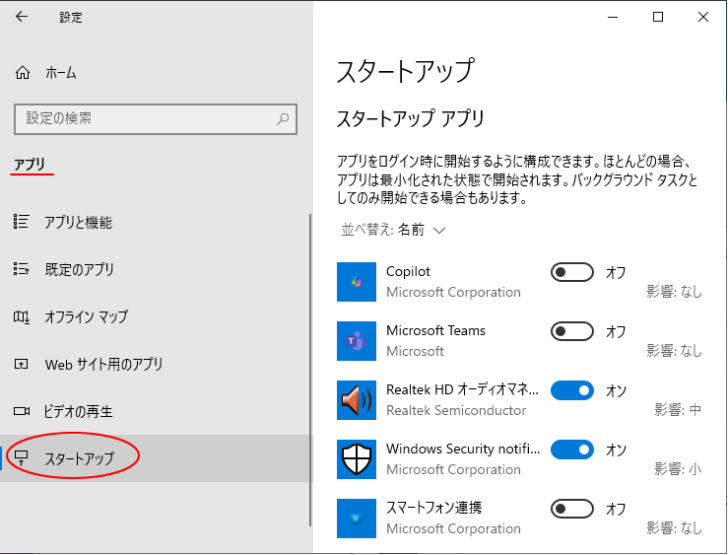Click the Home house icon
This screenshot has height=555, width=728.
coord(22,73)
